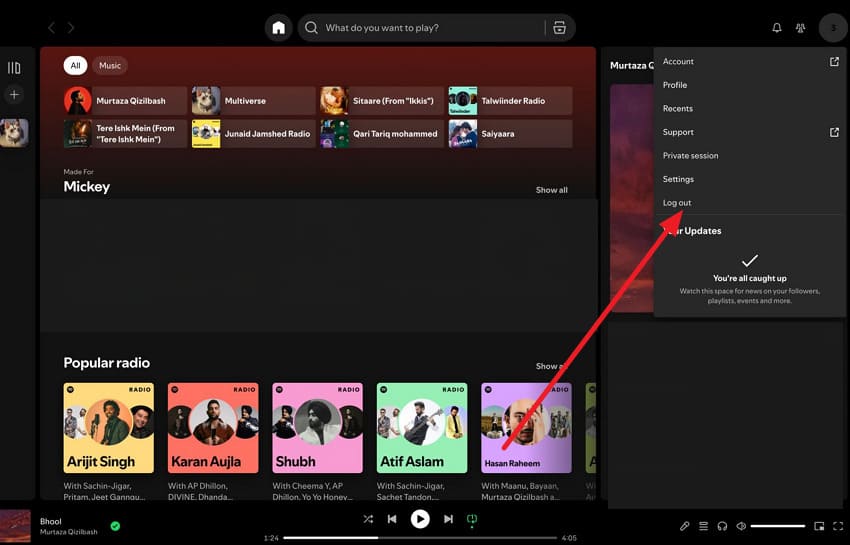
Task: Open the user profile avatar menu
Action: pos(833,28)
